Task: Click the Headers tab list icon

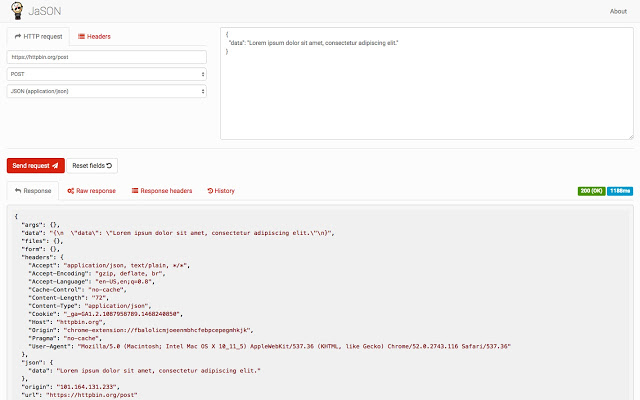Action: [81, 36]
